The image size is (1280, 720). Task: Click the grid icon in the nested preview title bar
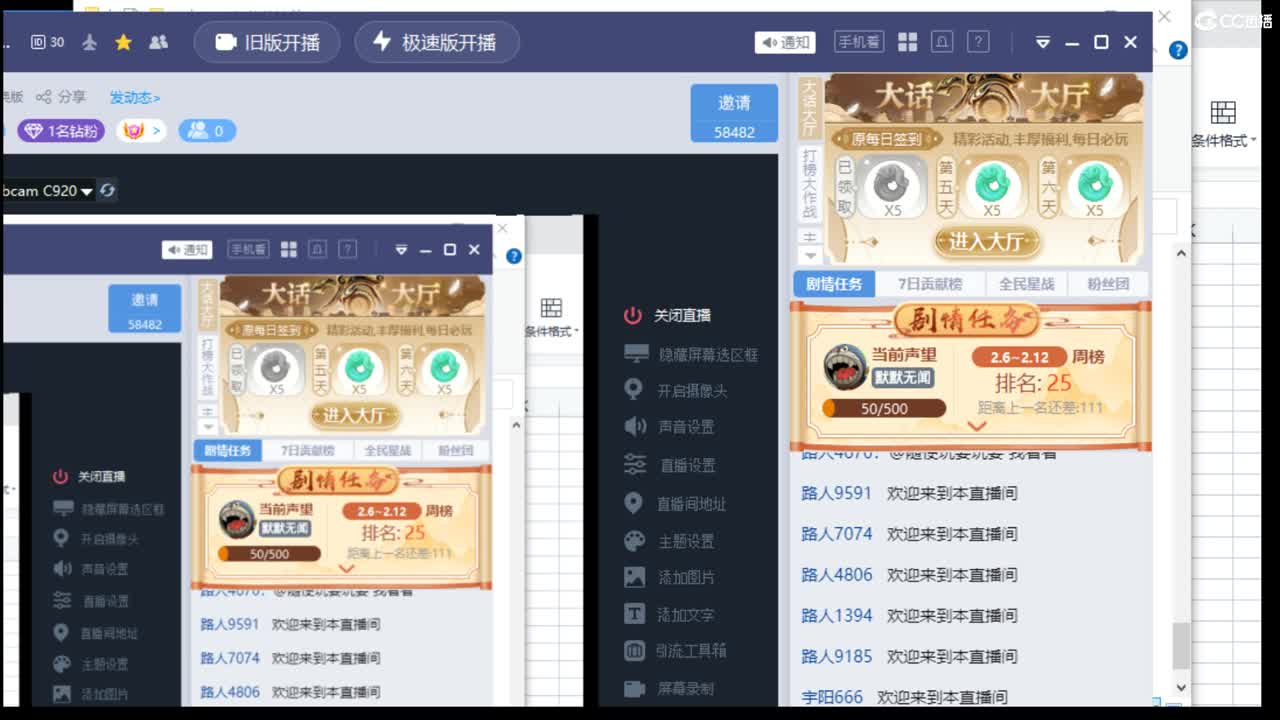point(289,249)
